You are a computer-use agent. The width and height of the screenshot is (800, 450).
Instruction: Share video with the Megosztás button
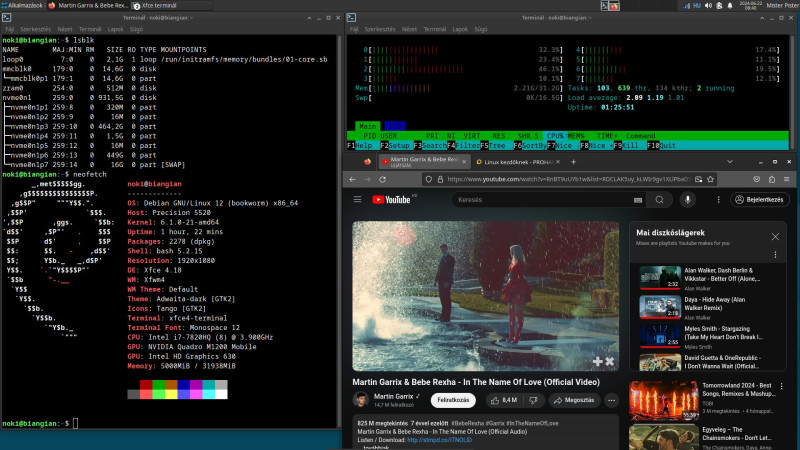point(574,401)
